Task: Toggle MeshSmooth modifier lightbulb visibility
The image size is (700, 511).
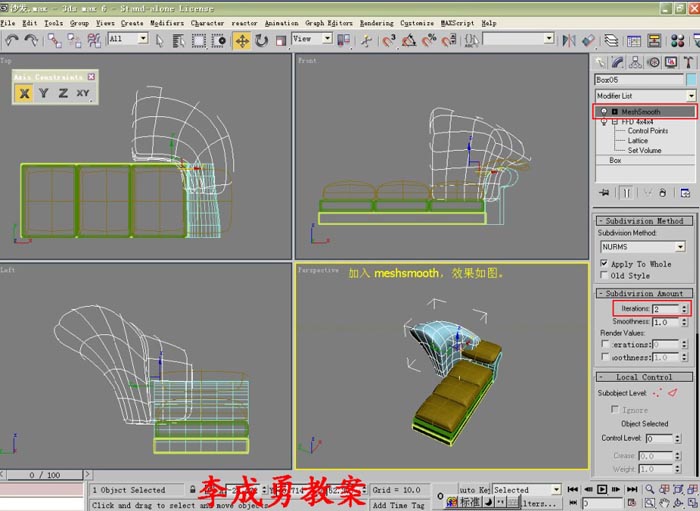Action: (604, 112)
